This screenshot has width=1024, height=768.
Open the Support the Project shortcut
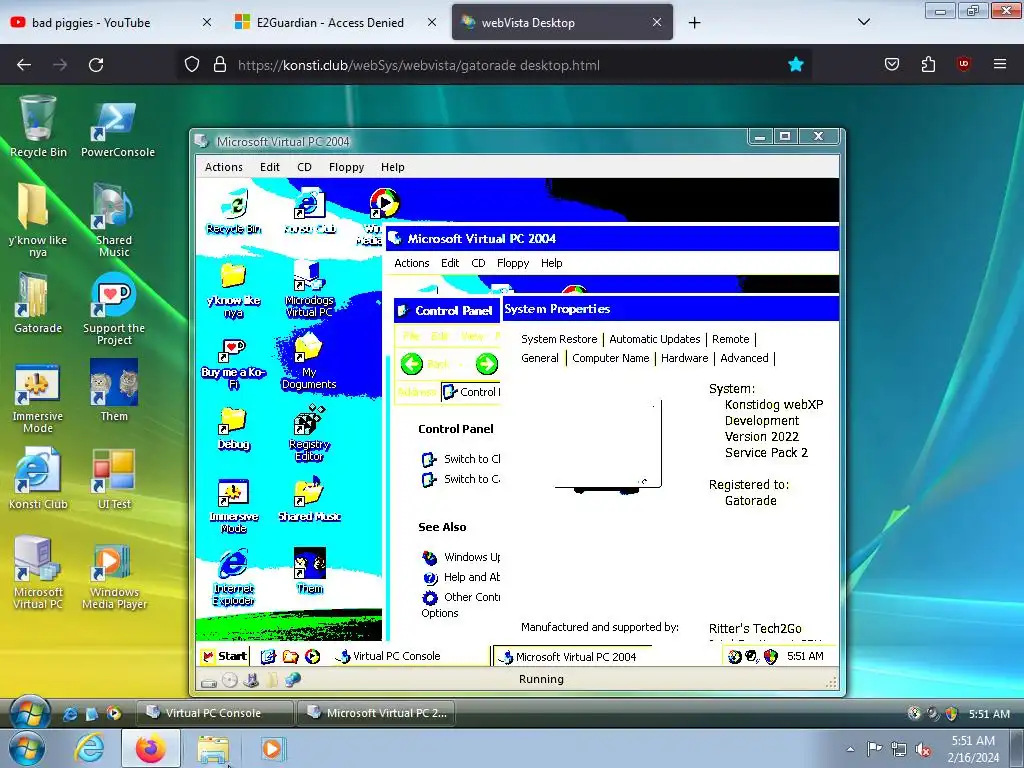pos(114,308)
